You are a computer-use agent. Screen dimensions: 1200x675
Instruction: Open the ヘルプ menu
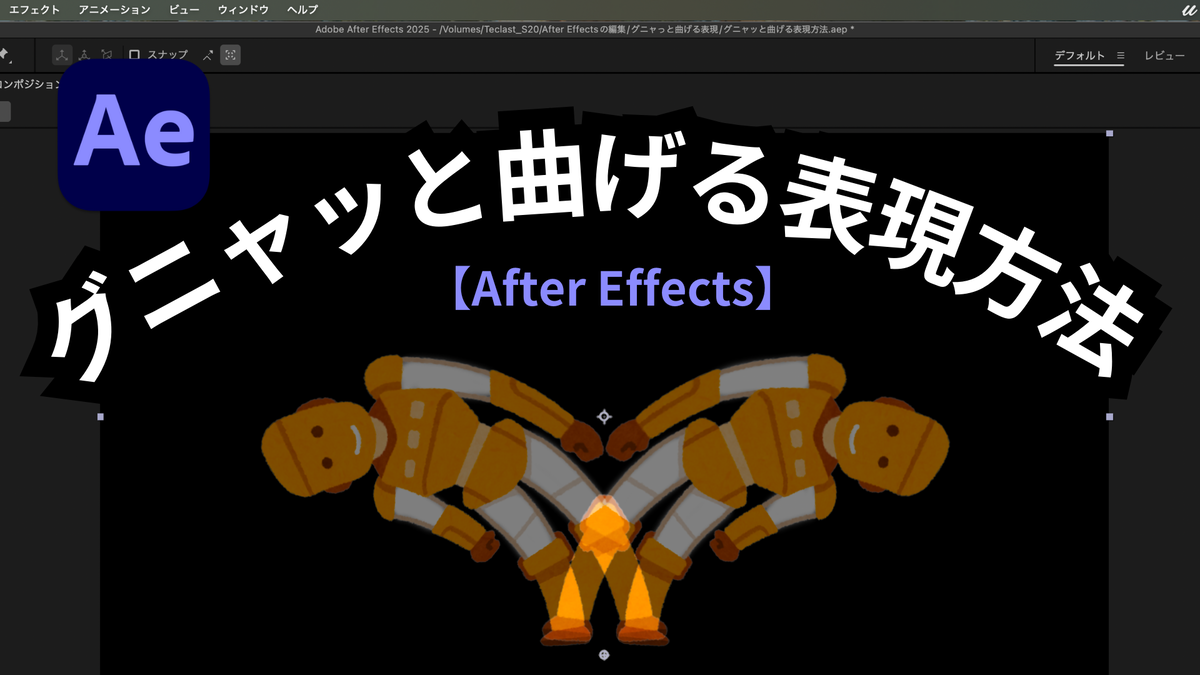click(x=302, y=9)
